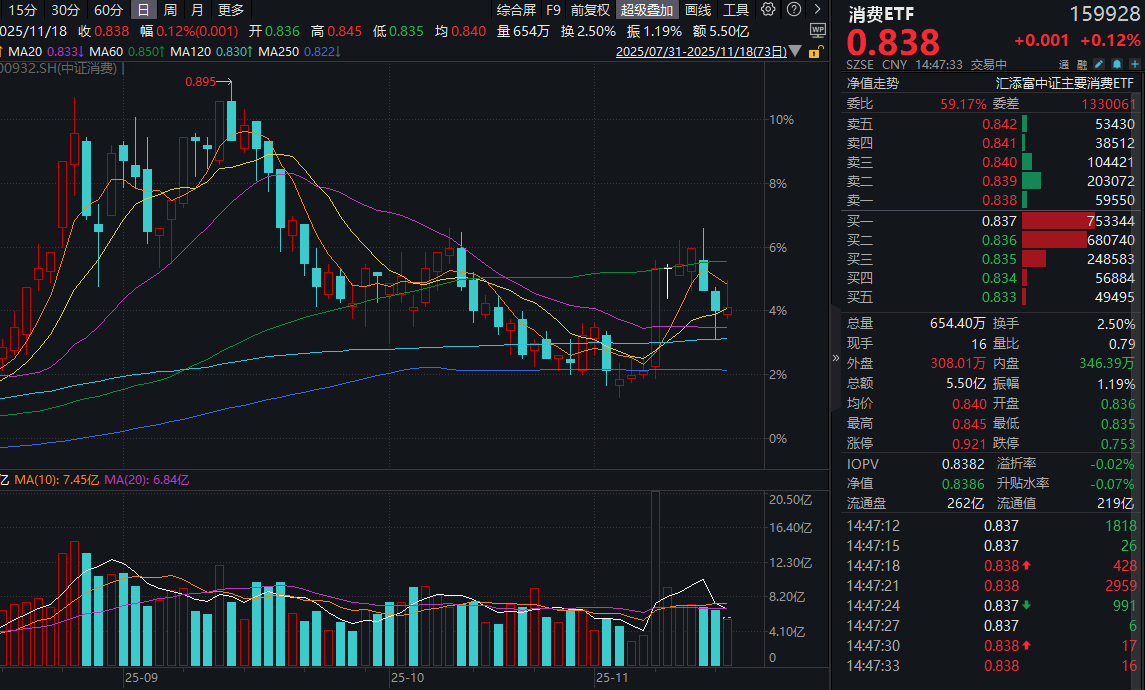The image size is (1145, 690).
Task: Add 消费ETF to watchlist via plus icon
Action: 1134,64
